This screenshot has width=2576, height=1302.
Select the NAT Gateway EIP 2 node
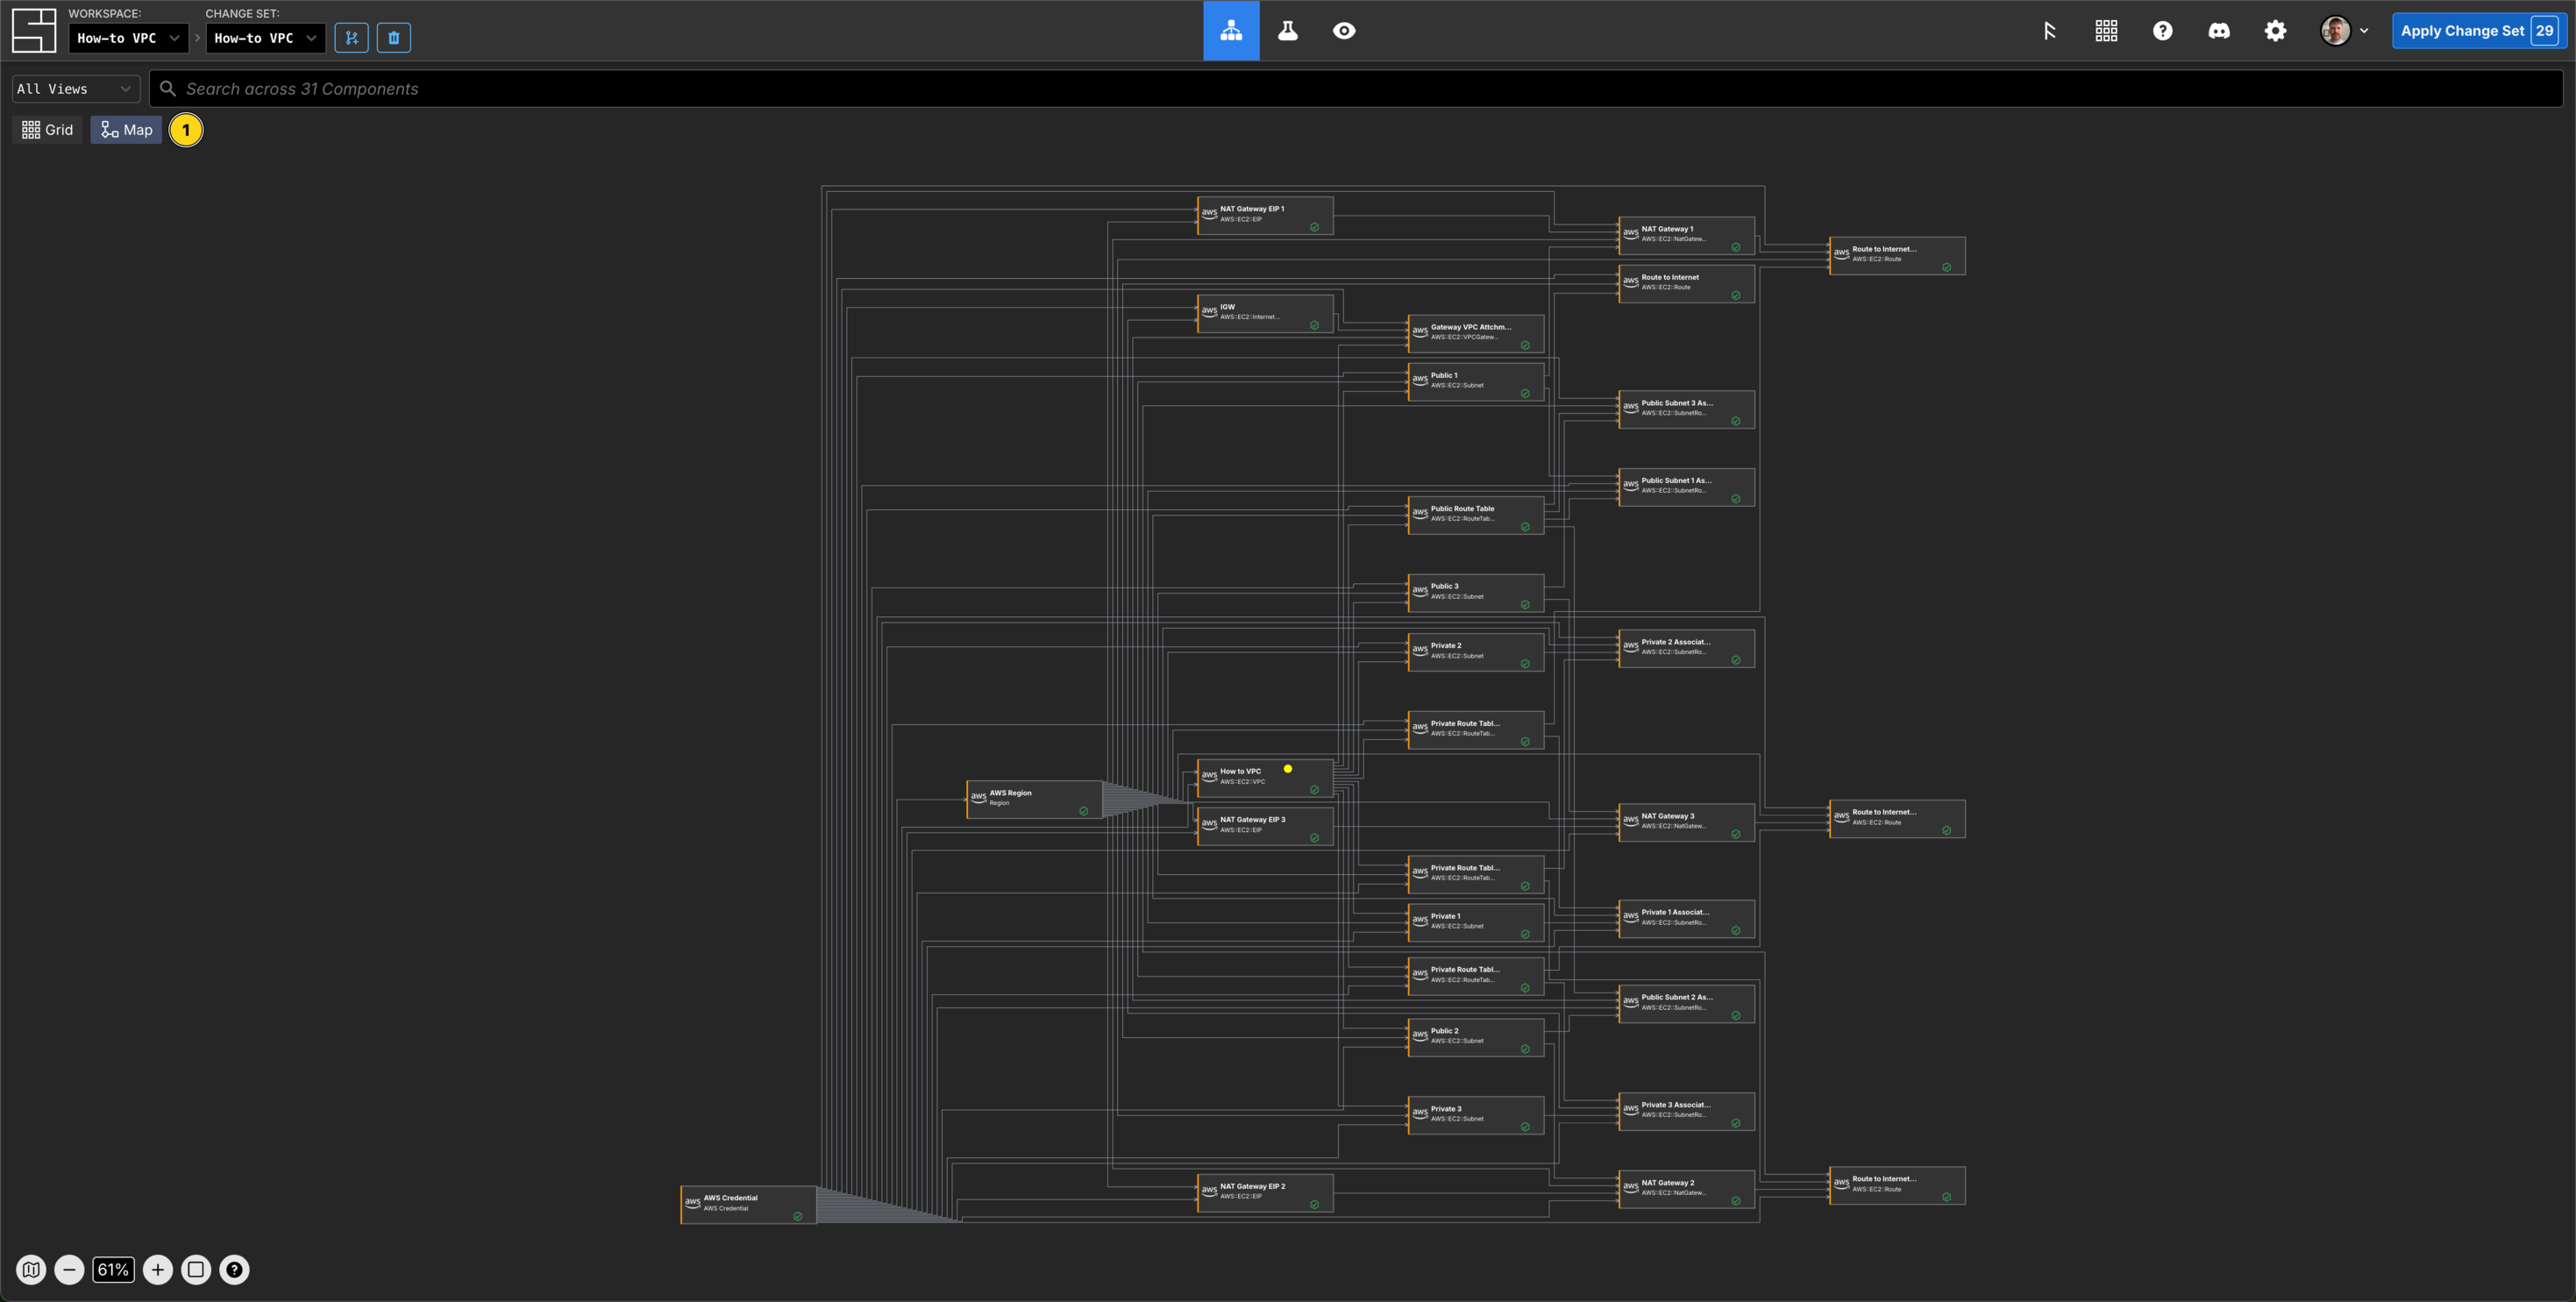tap(1265, 1193)
